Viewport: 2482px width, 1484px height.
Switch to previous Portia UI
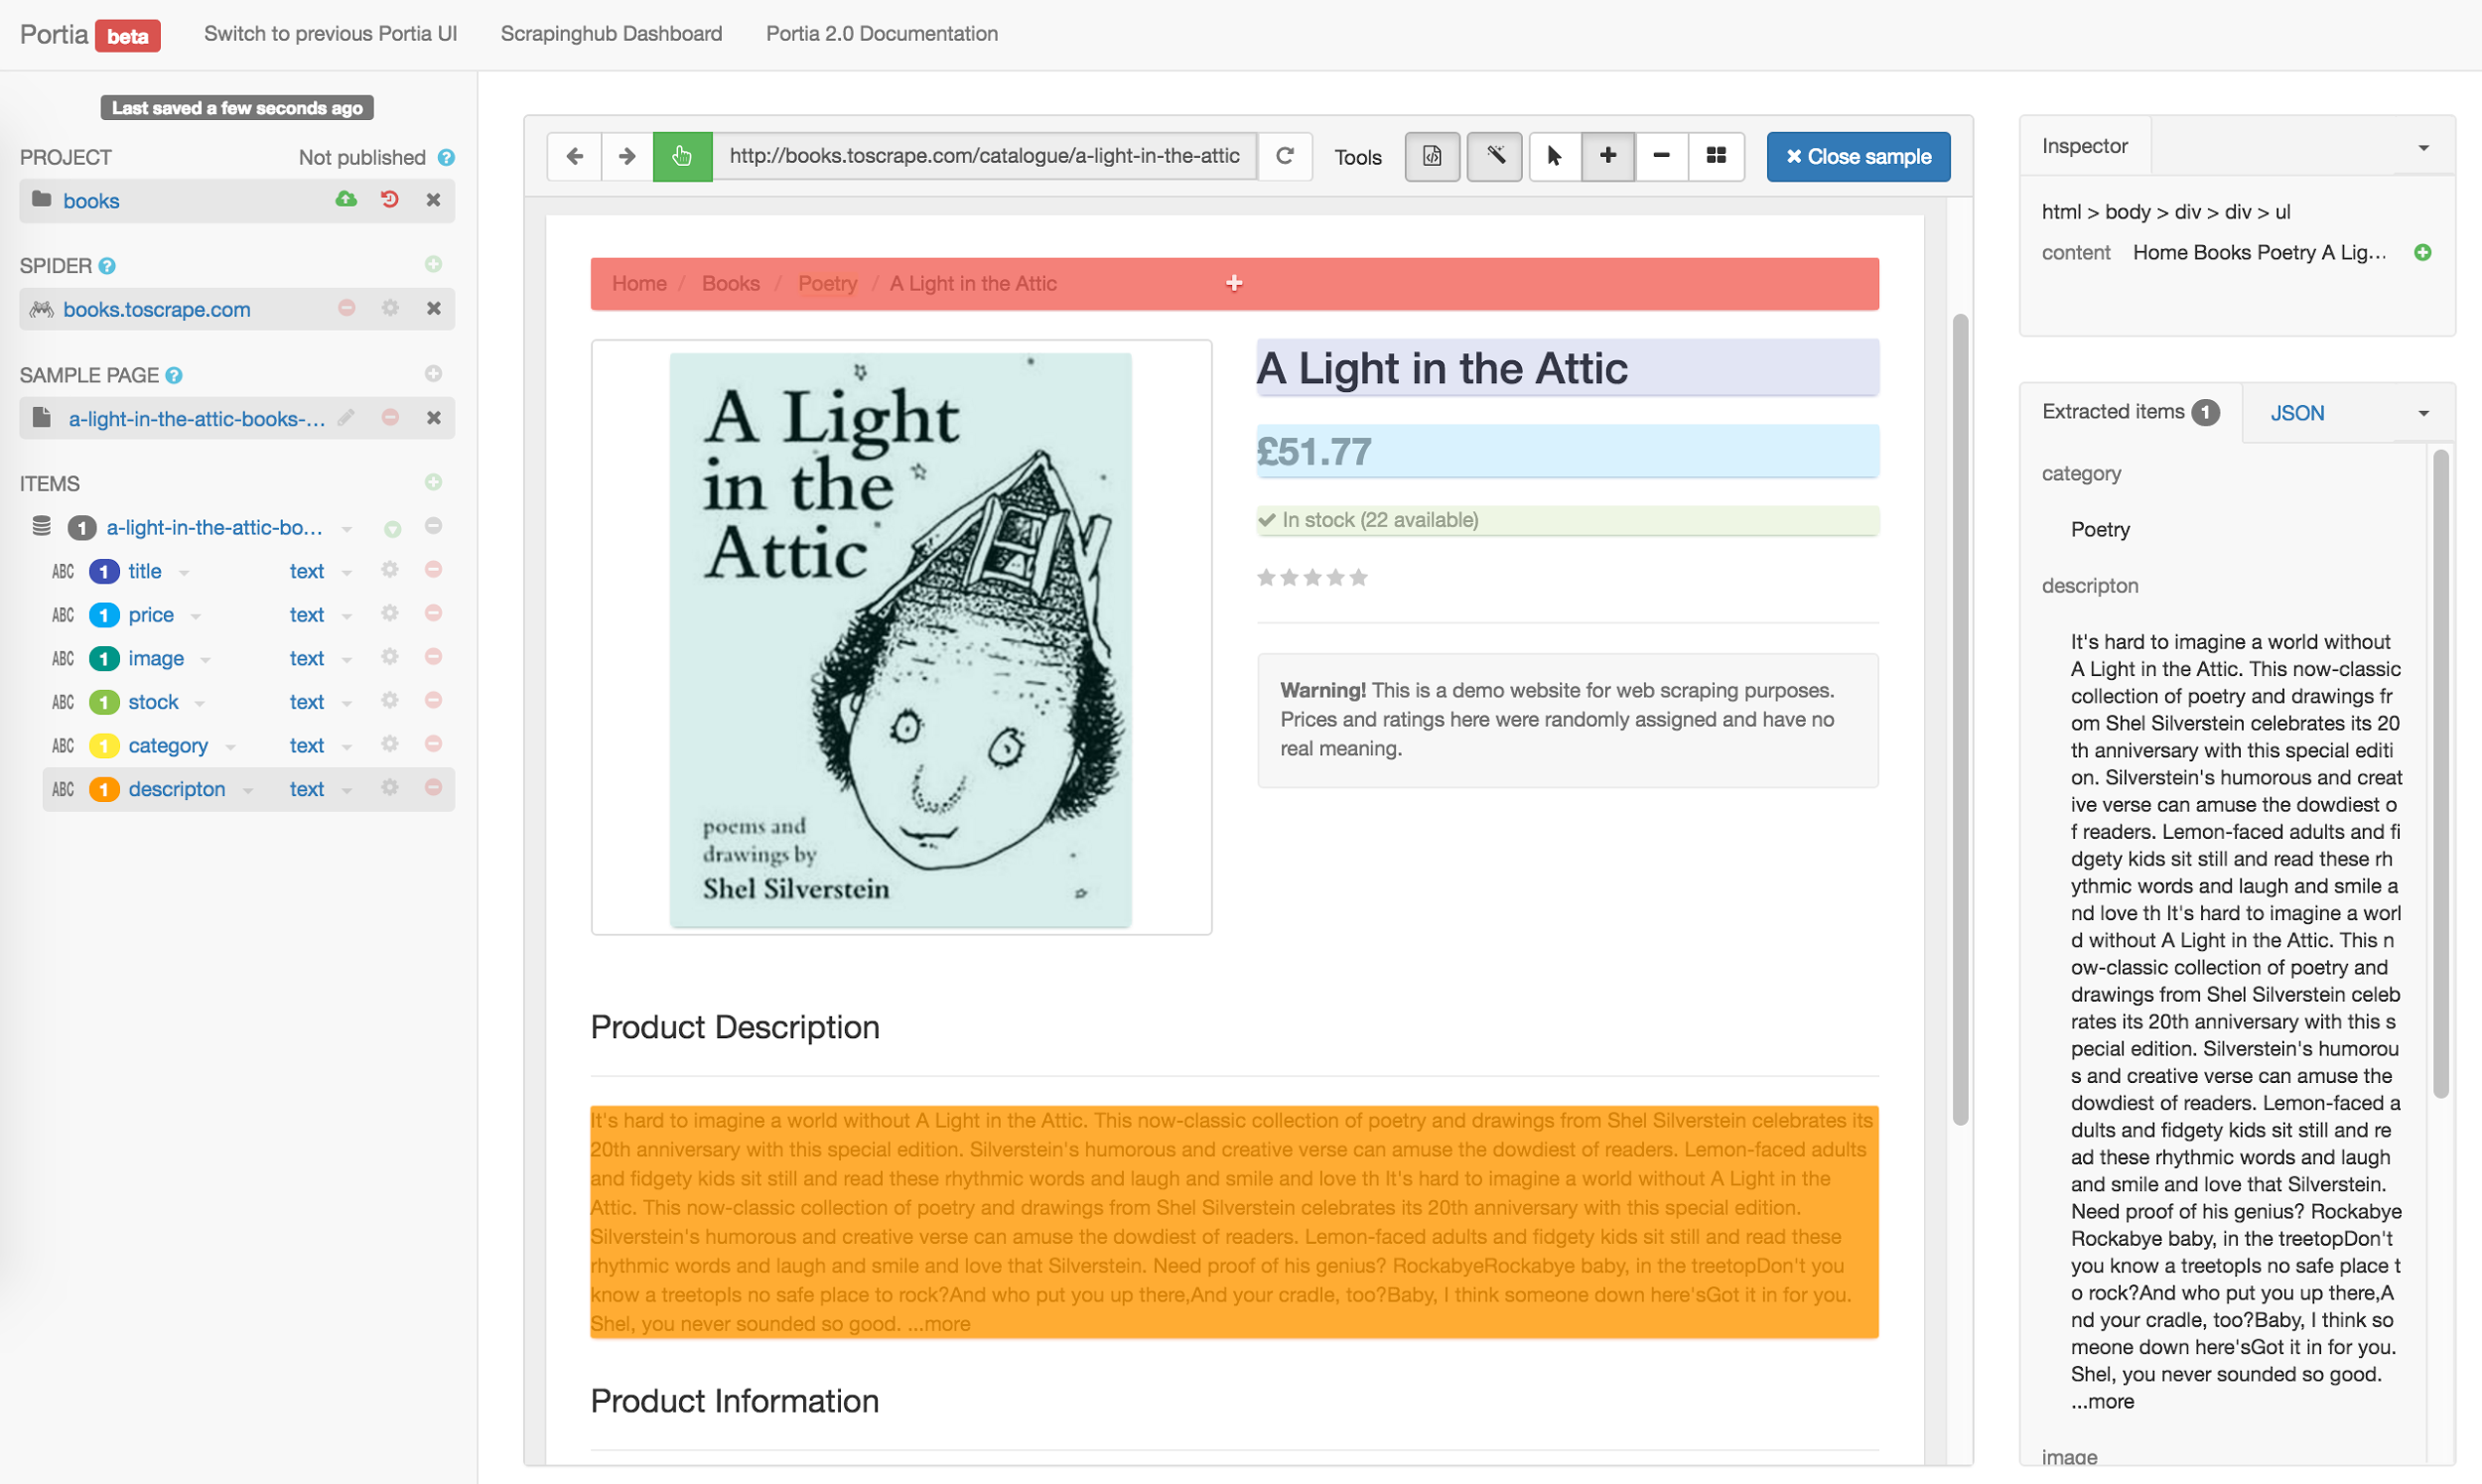[x=330, y=33]
